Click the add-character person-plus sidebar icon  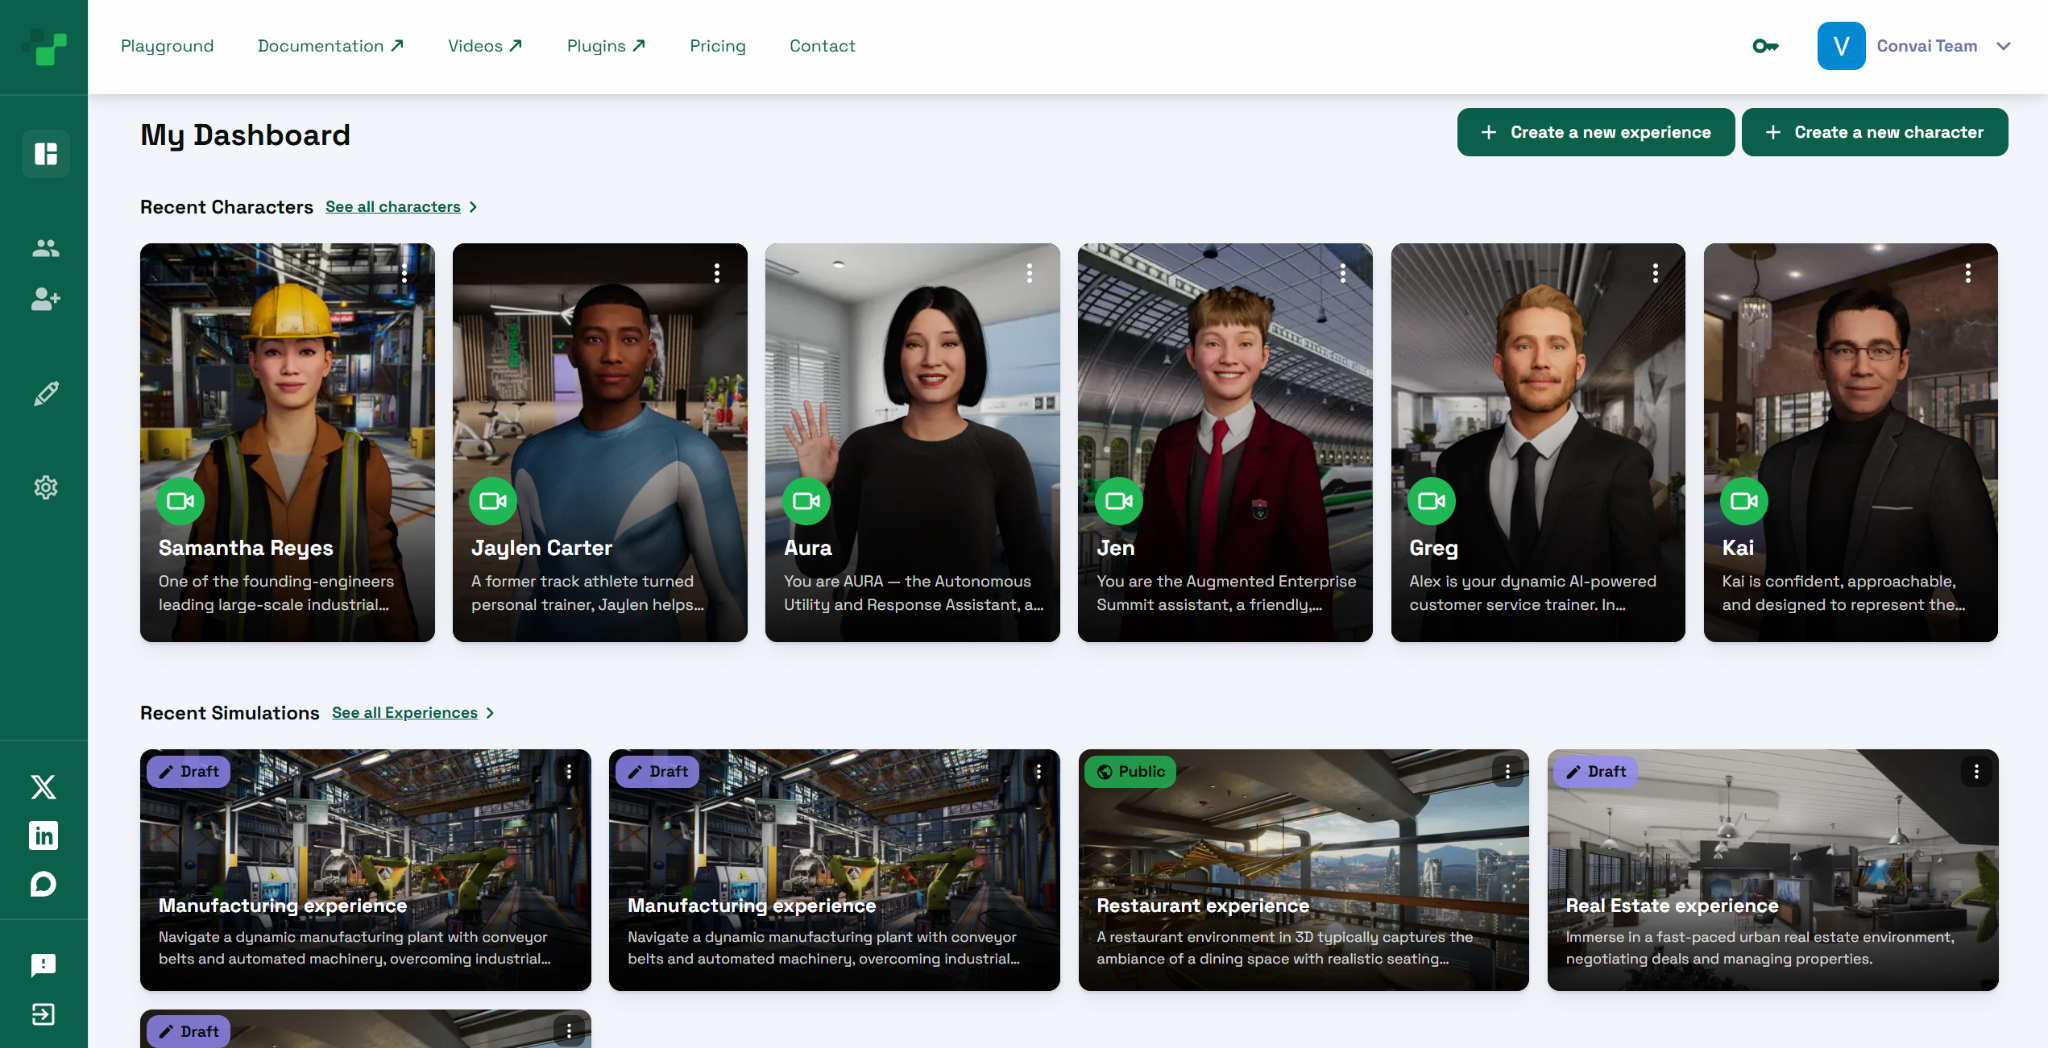pyautogui.click(x=46, y=298)
